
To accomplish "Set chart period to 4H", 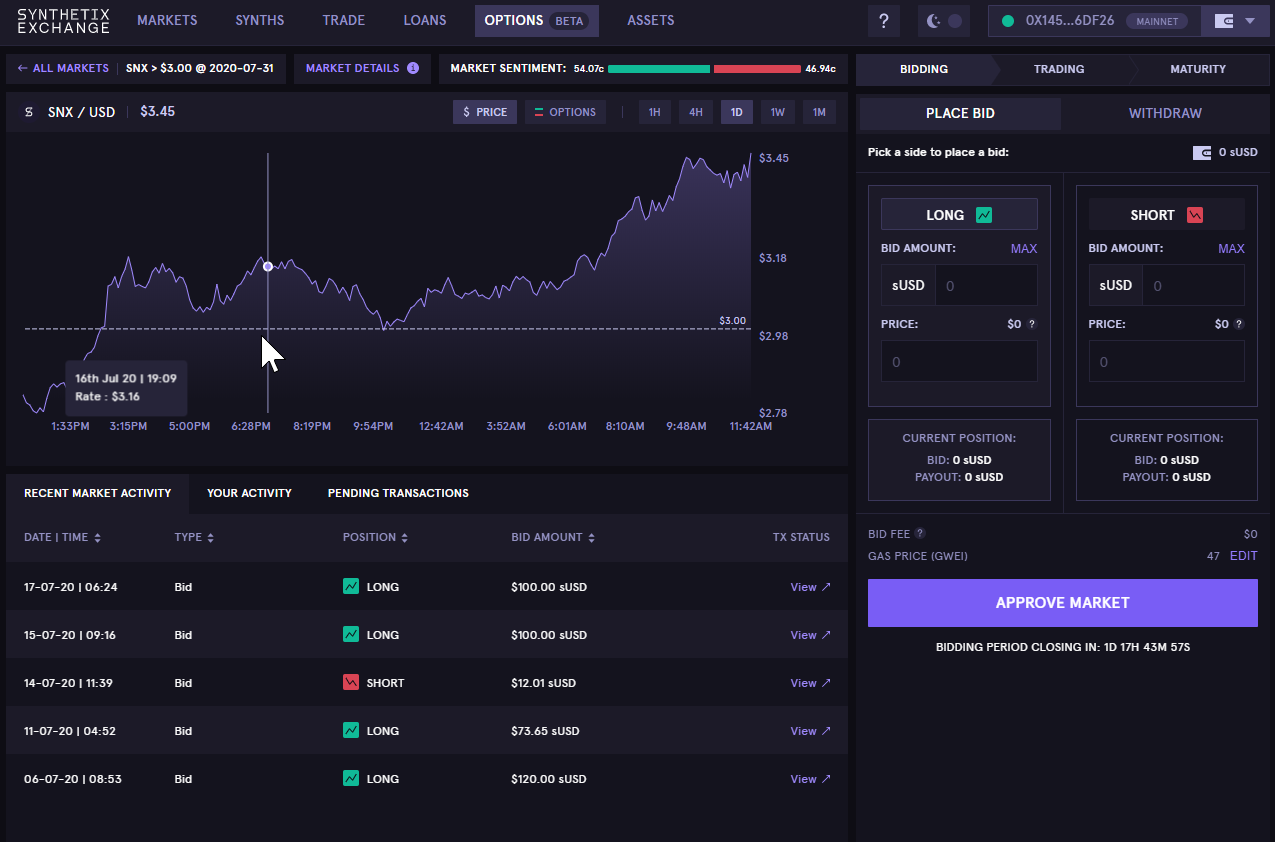I will pos(695,112).
